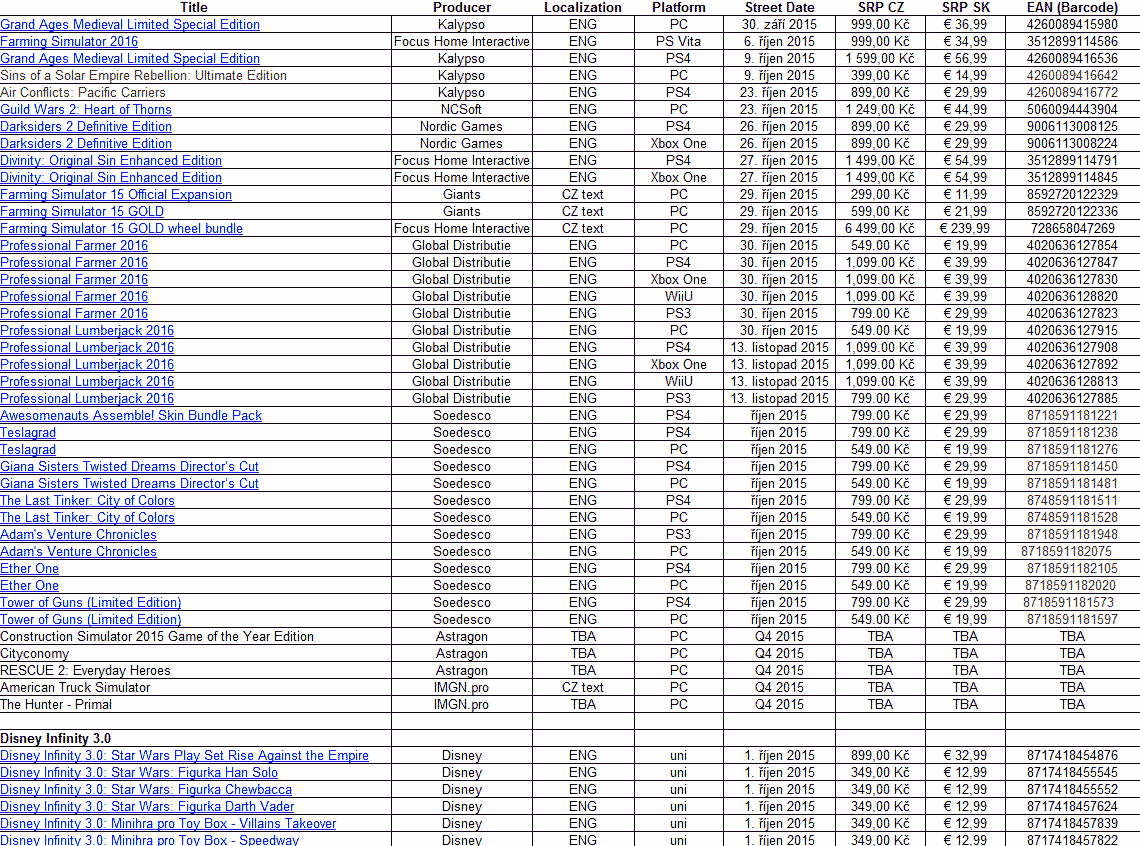1140x846 pixels.
Task: Follow the Guild Wars 2: Heart of Thorns link
Action: (x=86, y=110)
